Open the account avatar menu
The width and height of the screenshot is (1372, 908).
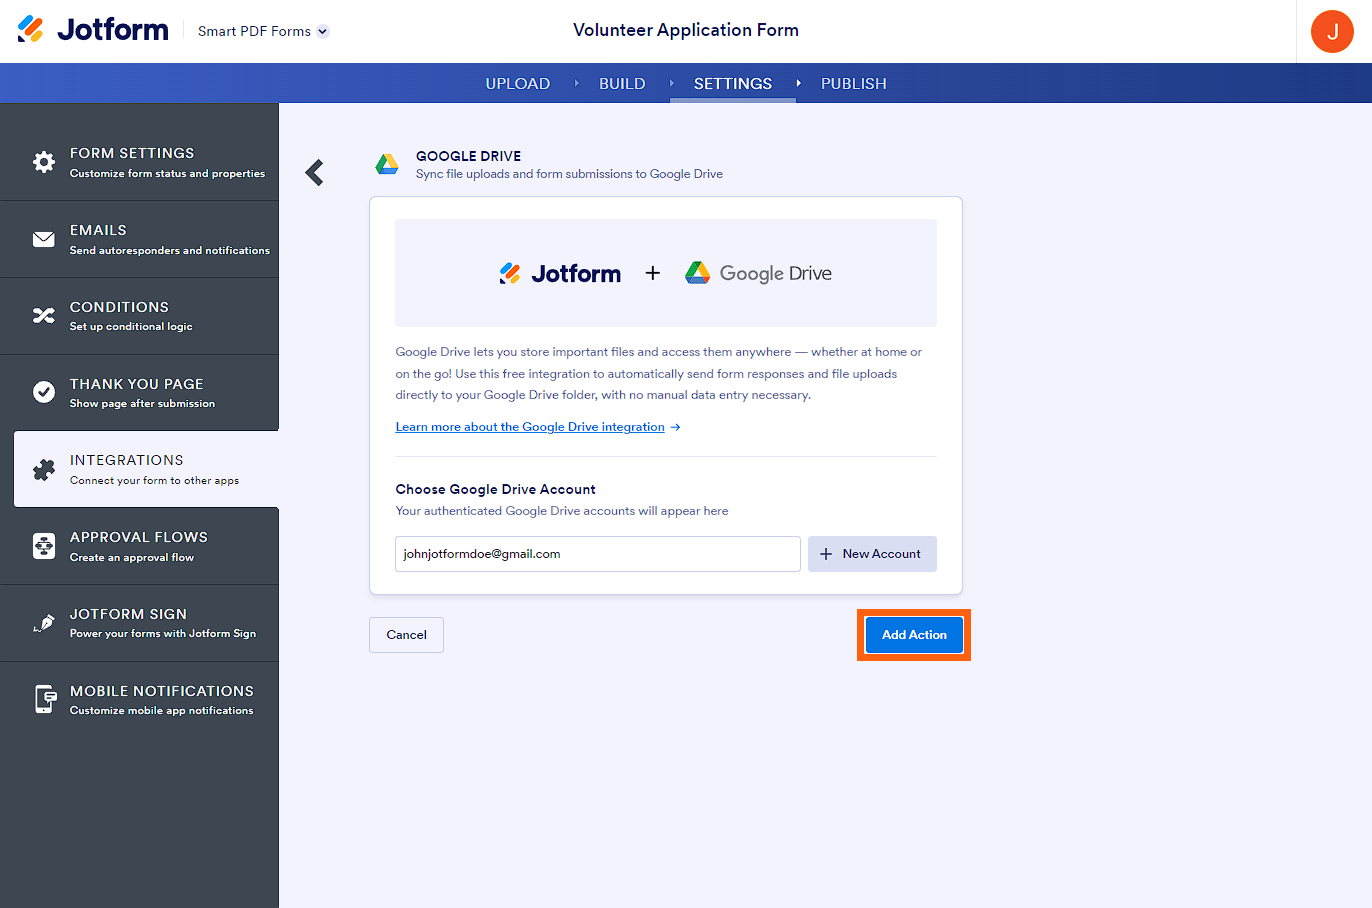click(x=1332, y=31)
